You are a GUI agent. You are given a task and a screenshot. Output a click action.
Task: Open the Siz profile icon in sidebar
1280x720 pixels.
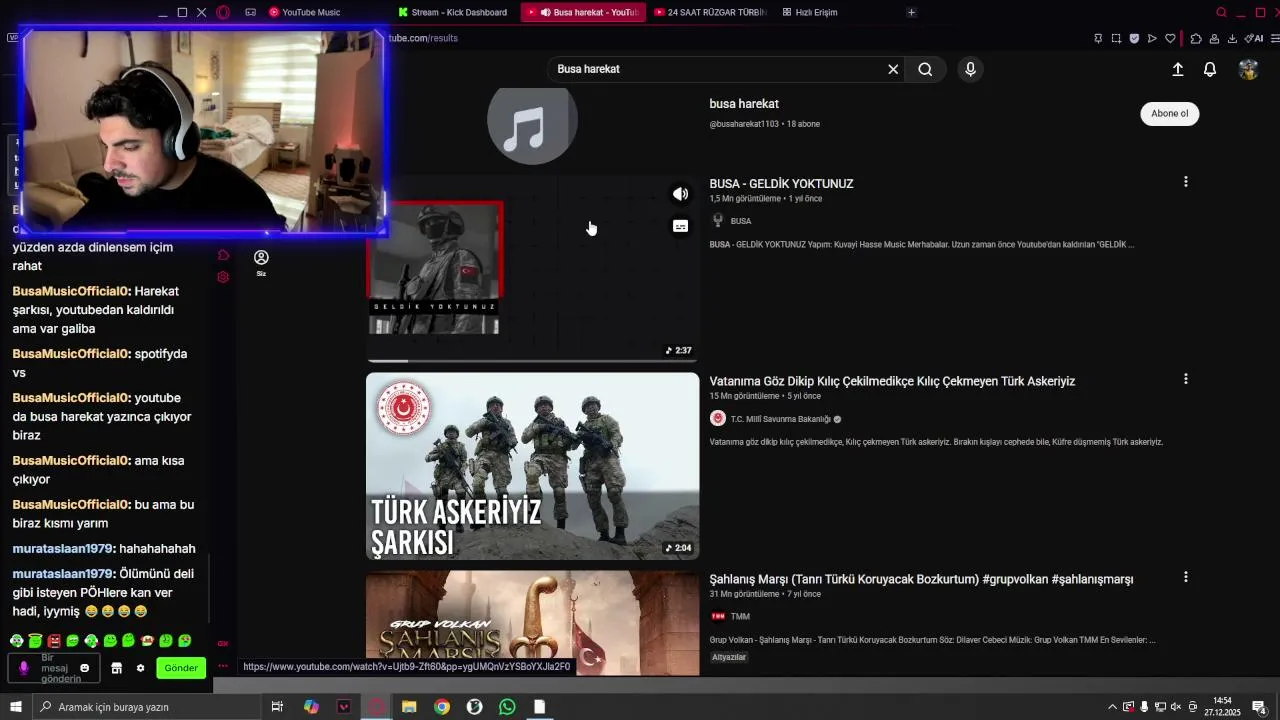point(261,262)
